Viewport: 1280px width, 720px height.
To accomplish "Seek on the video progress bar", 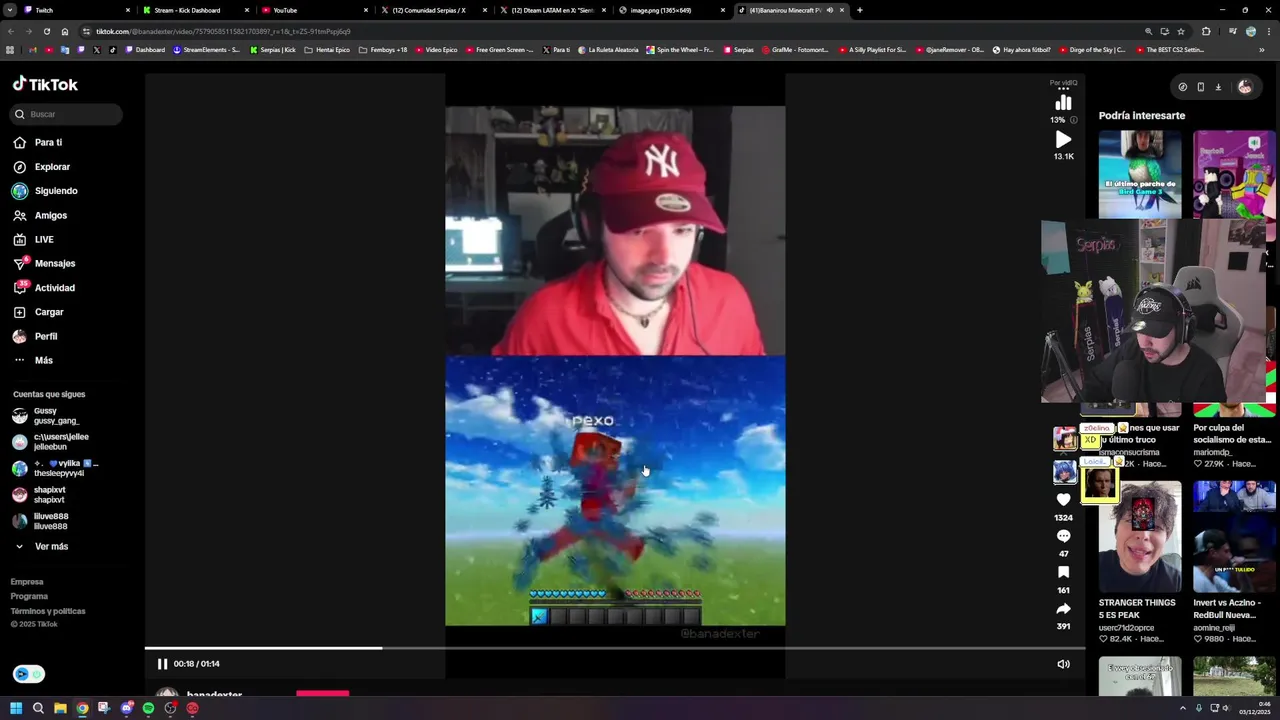I will pyautogui.click(x=615, y=648).
